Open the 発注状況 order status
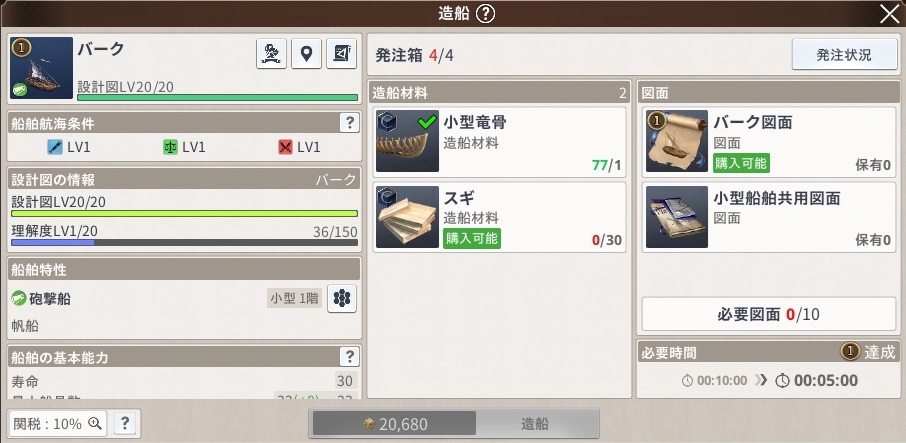This screenshot has width=906, height=443. coord(844,54)
